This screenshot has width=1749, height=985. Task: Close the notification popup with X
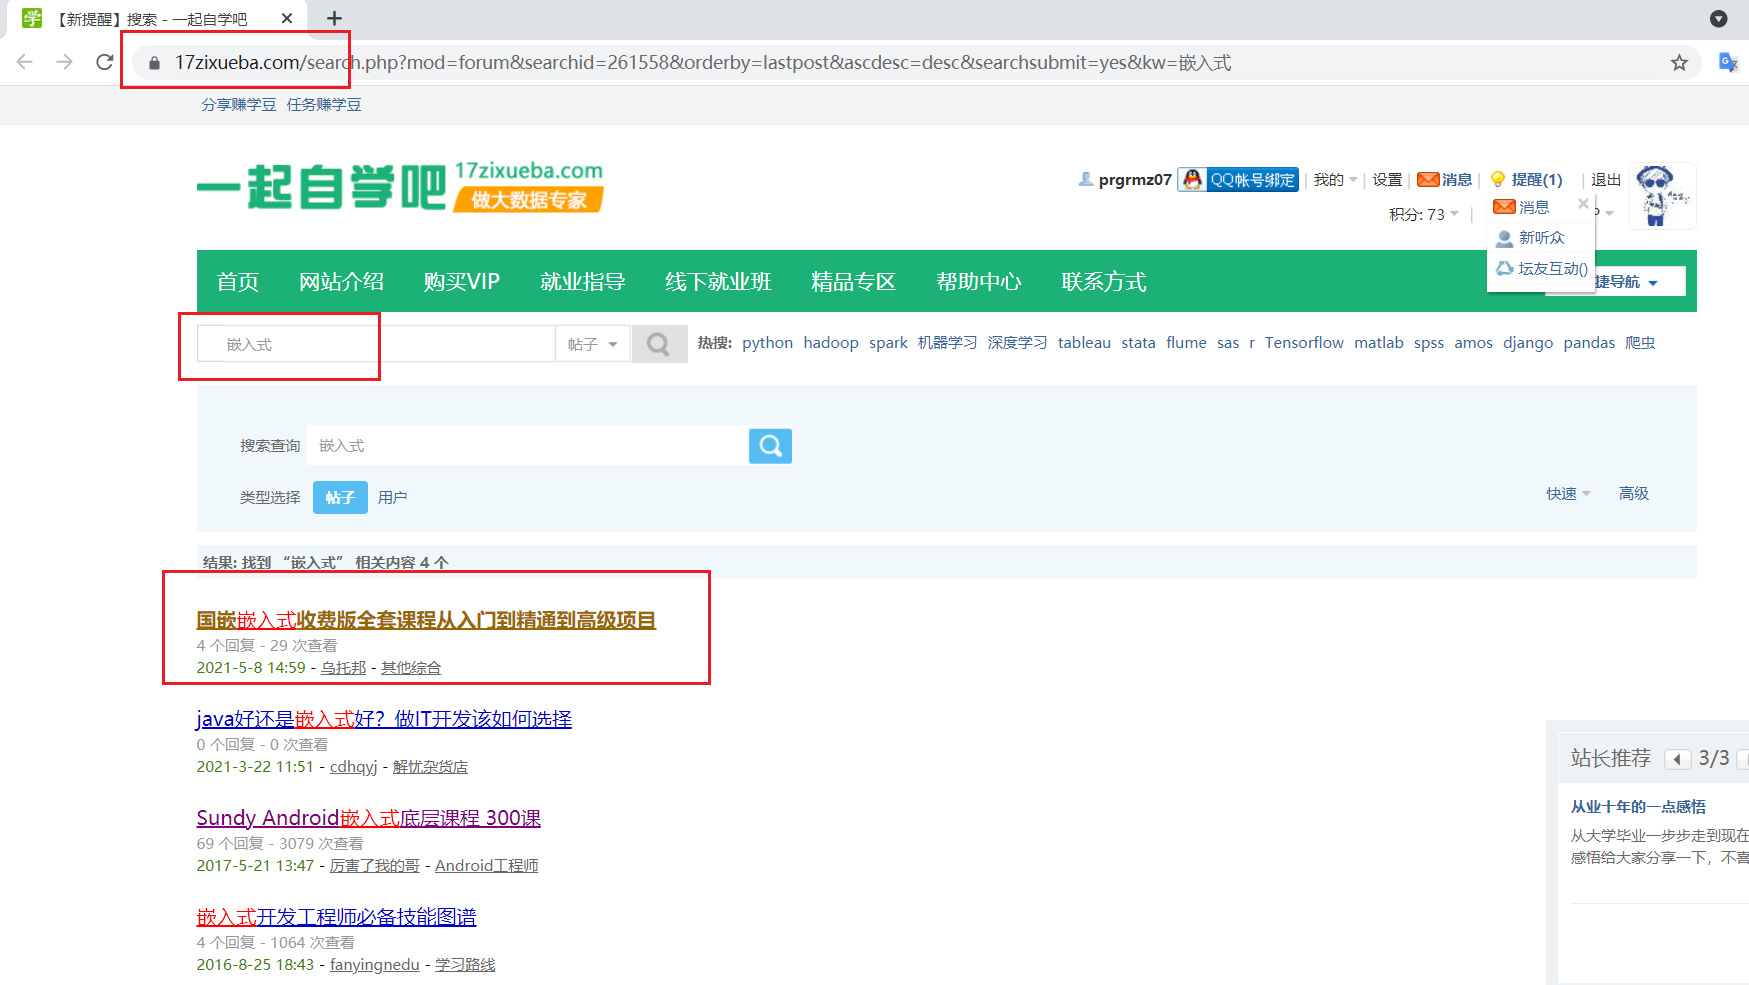(x=1583, y=204)
